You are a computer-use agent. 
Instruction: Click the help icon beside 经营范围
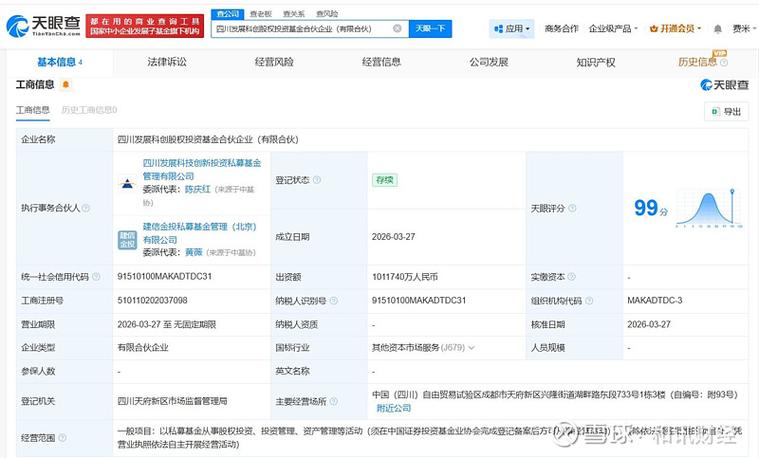point(62,438)
